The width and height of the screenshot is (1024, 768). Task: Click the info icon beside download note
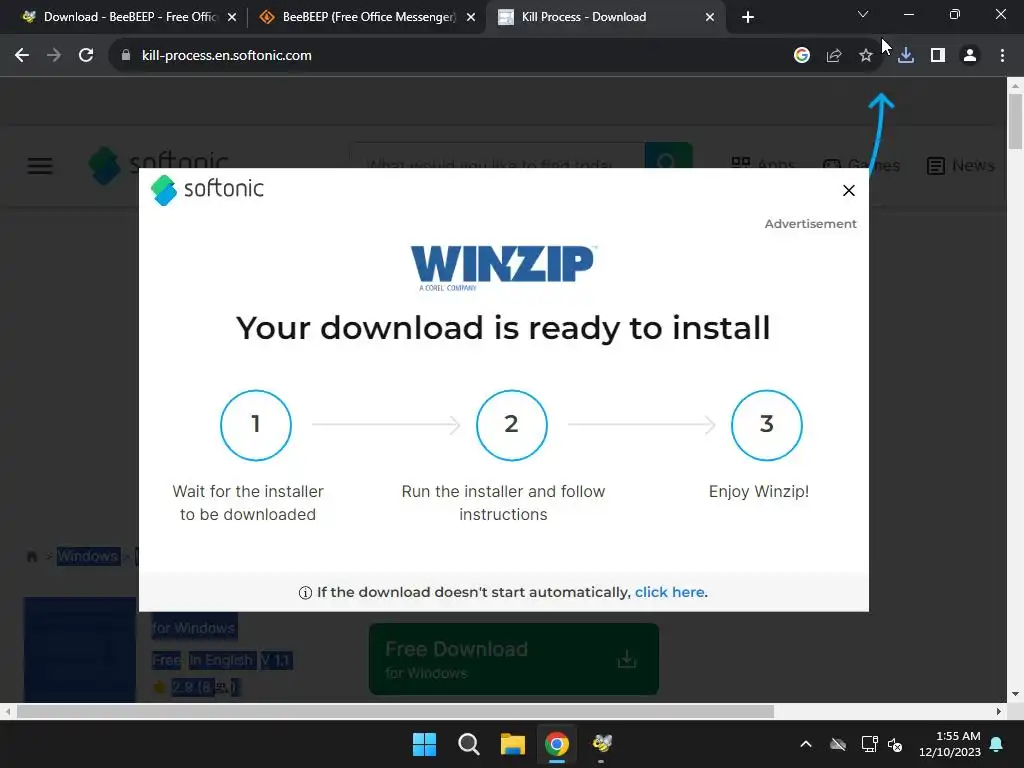305,593
